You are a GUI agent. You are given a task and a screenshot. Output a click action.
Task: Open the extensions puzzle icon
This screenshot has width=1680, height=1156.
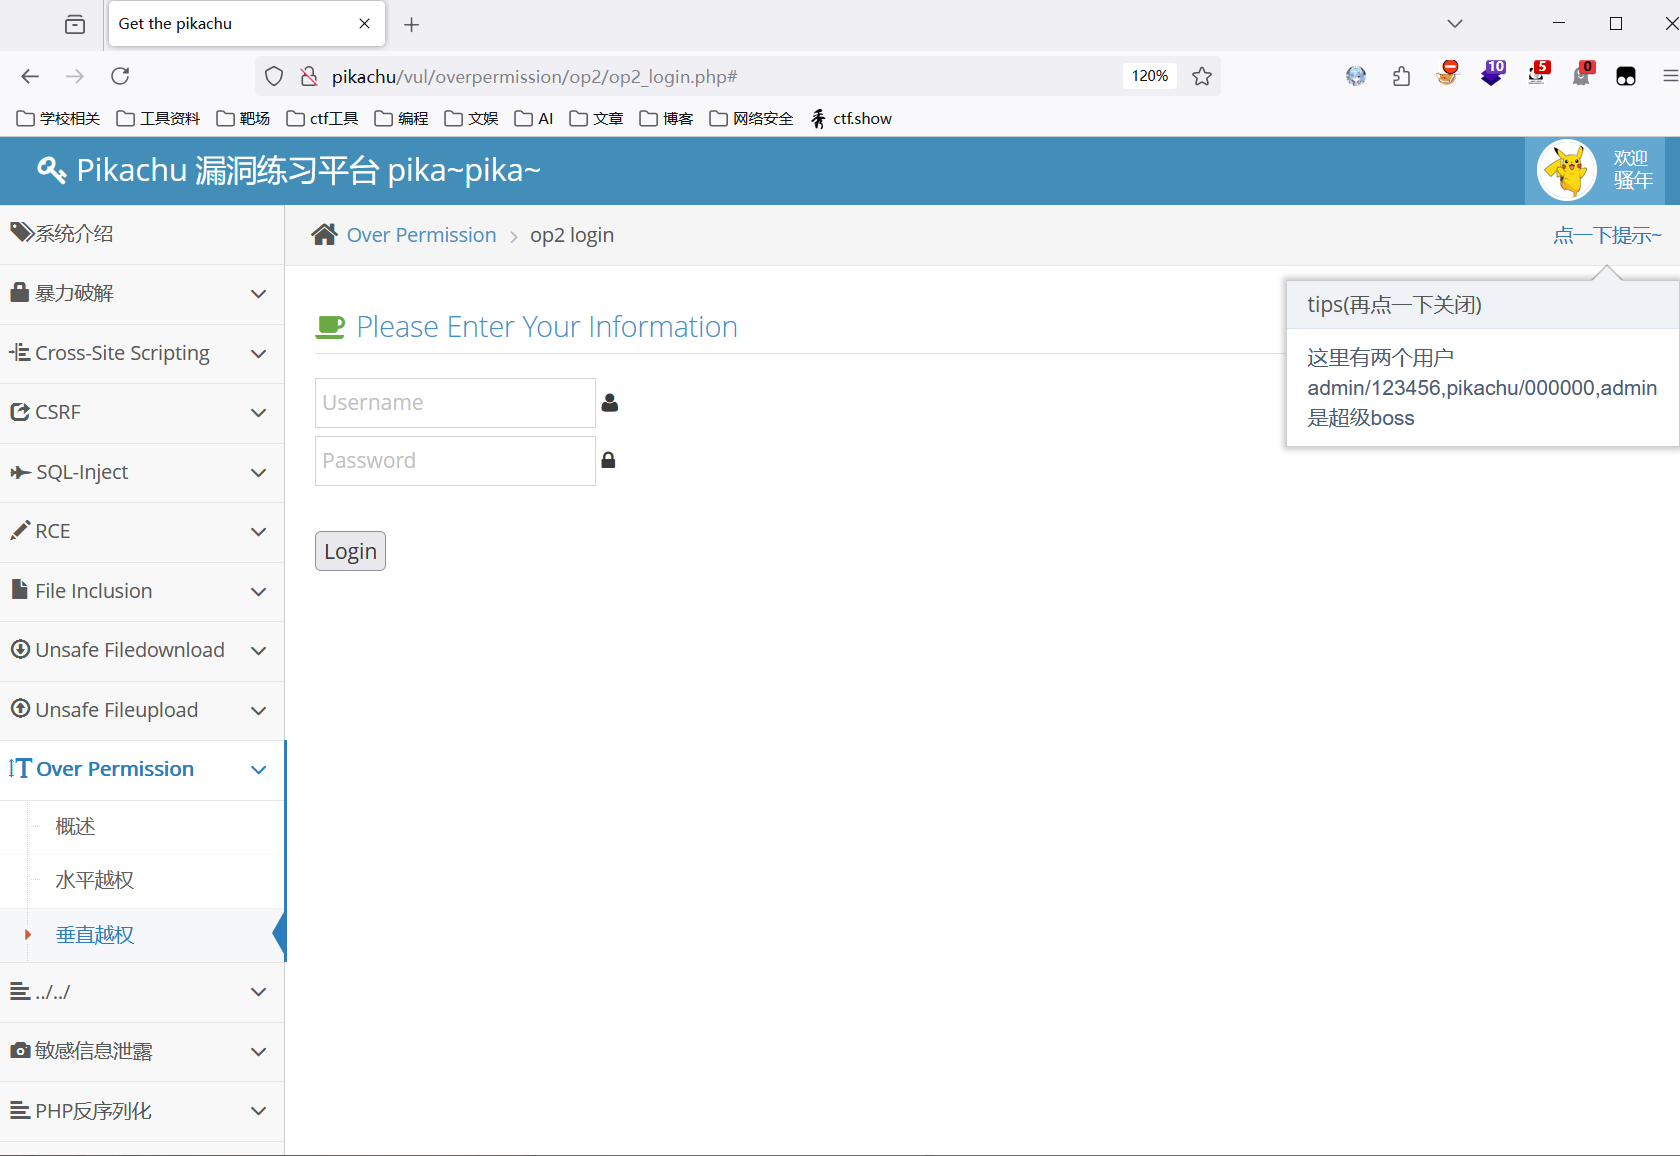coord(1401,76)
